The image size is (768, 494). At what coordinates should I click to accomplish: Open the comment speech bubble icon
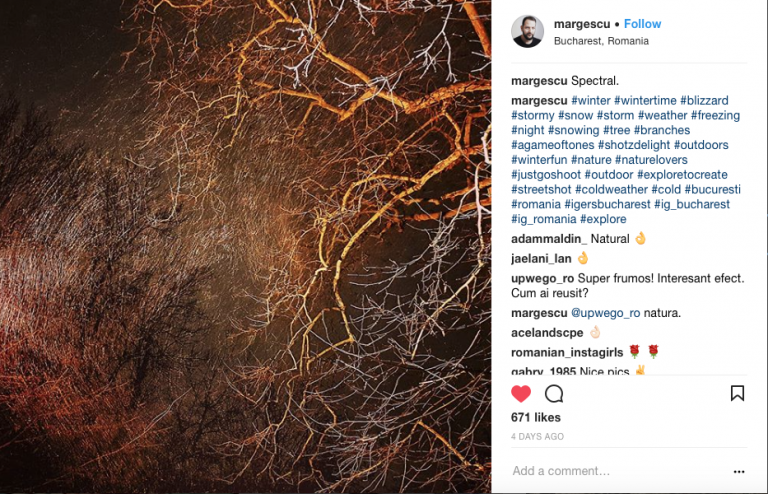(x=554, y=394)
